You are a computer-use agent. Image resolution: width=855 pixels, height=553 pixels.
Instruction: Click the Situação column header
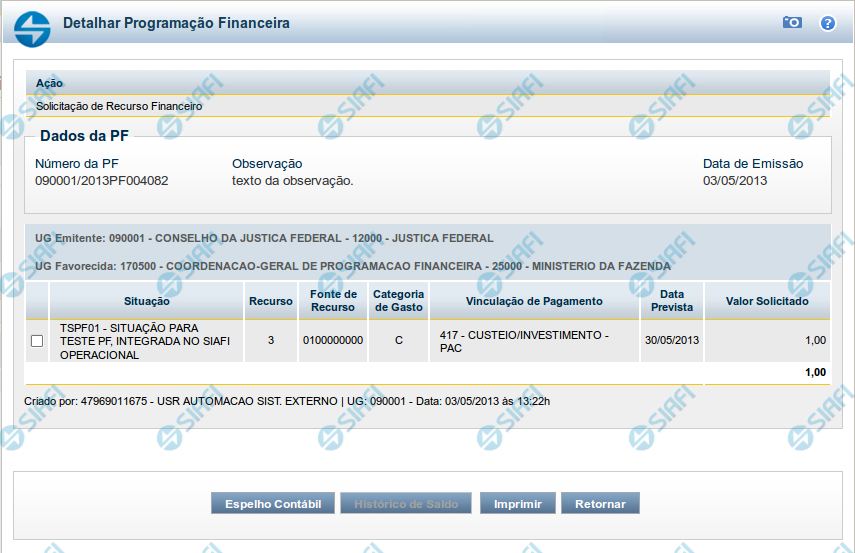[147, 301]
